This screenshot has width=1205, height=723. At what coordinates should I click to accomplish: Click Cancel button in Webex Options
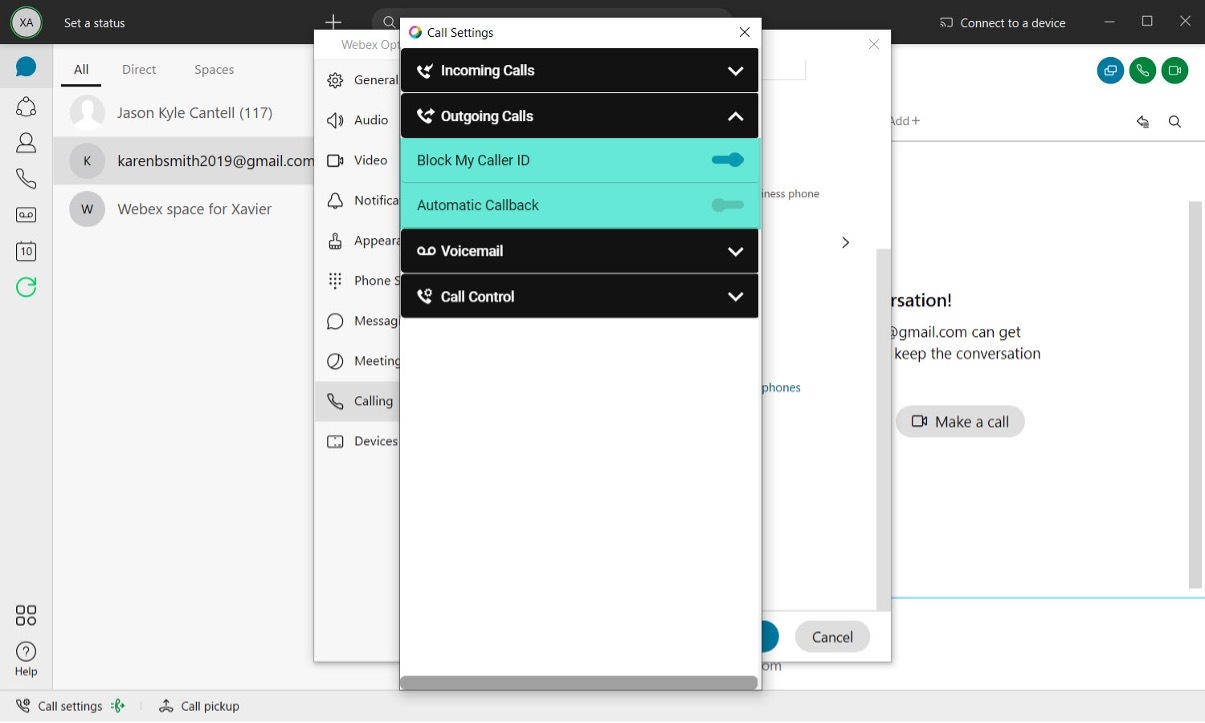click(x=832, y=637)
